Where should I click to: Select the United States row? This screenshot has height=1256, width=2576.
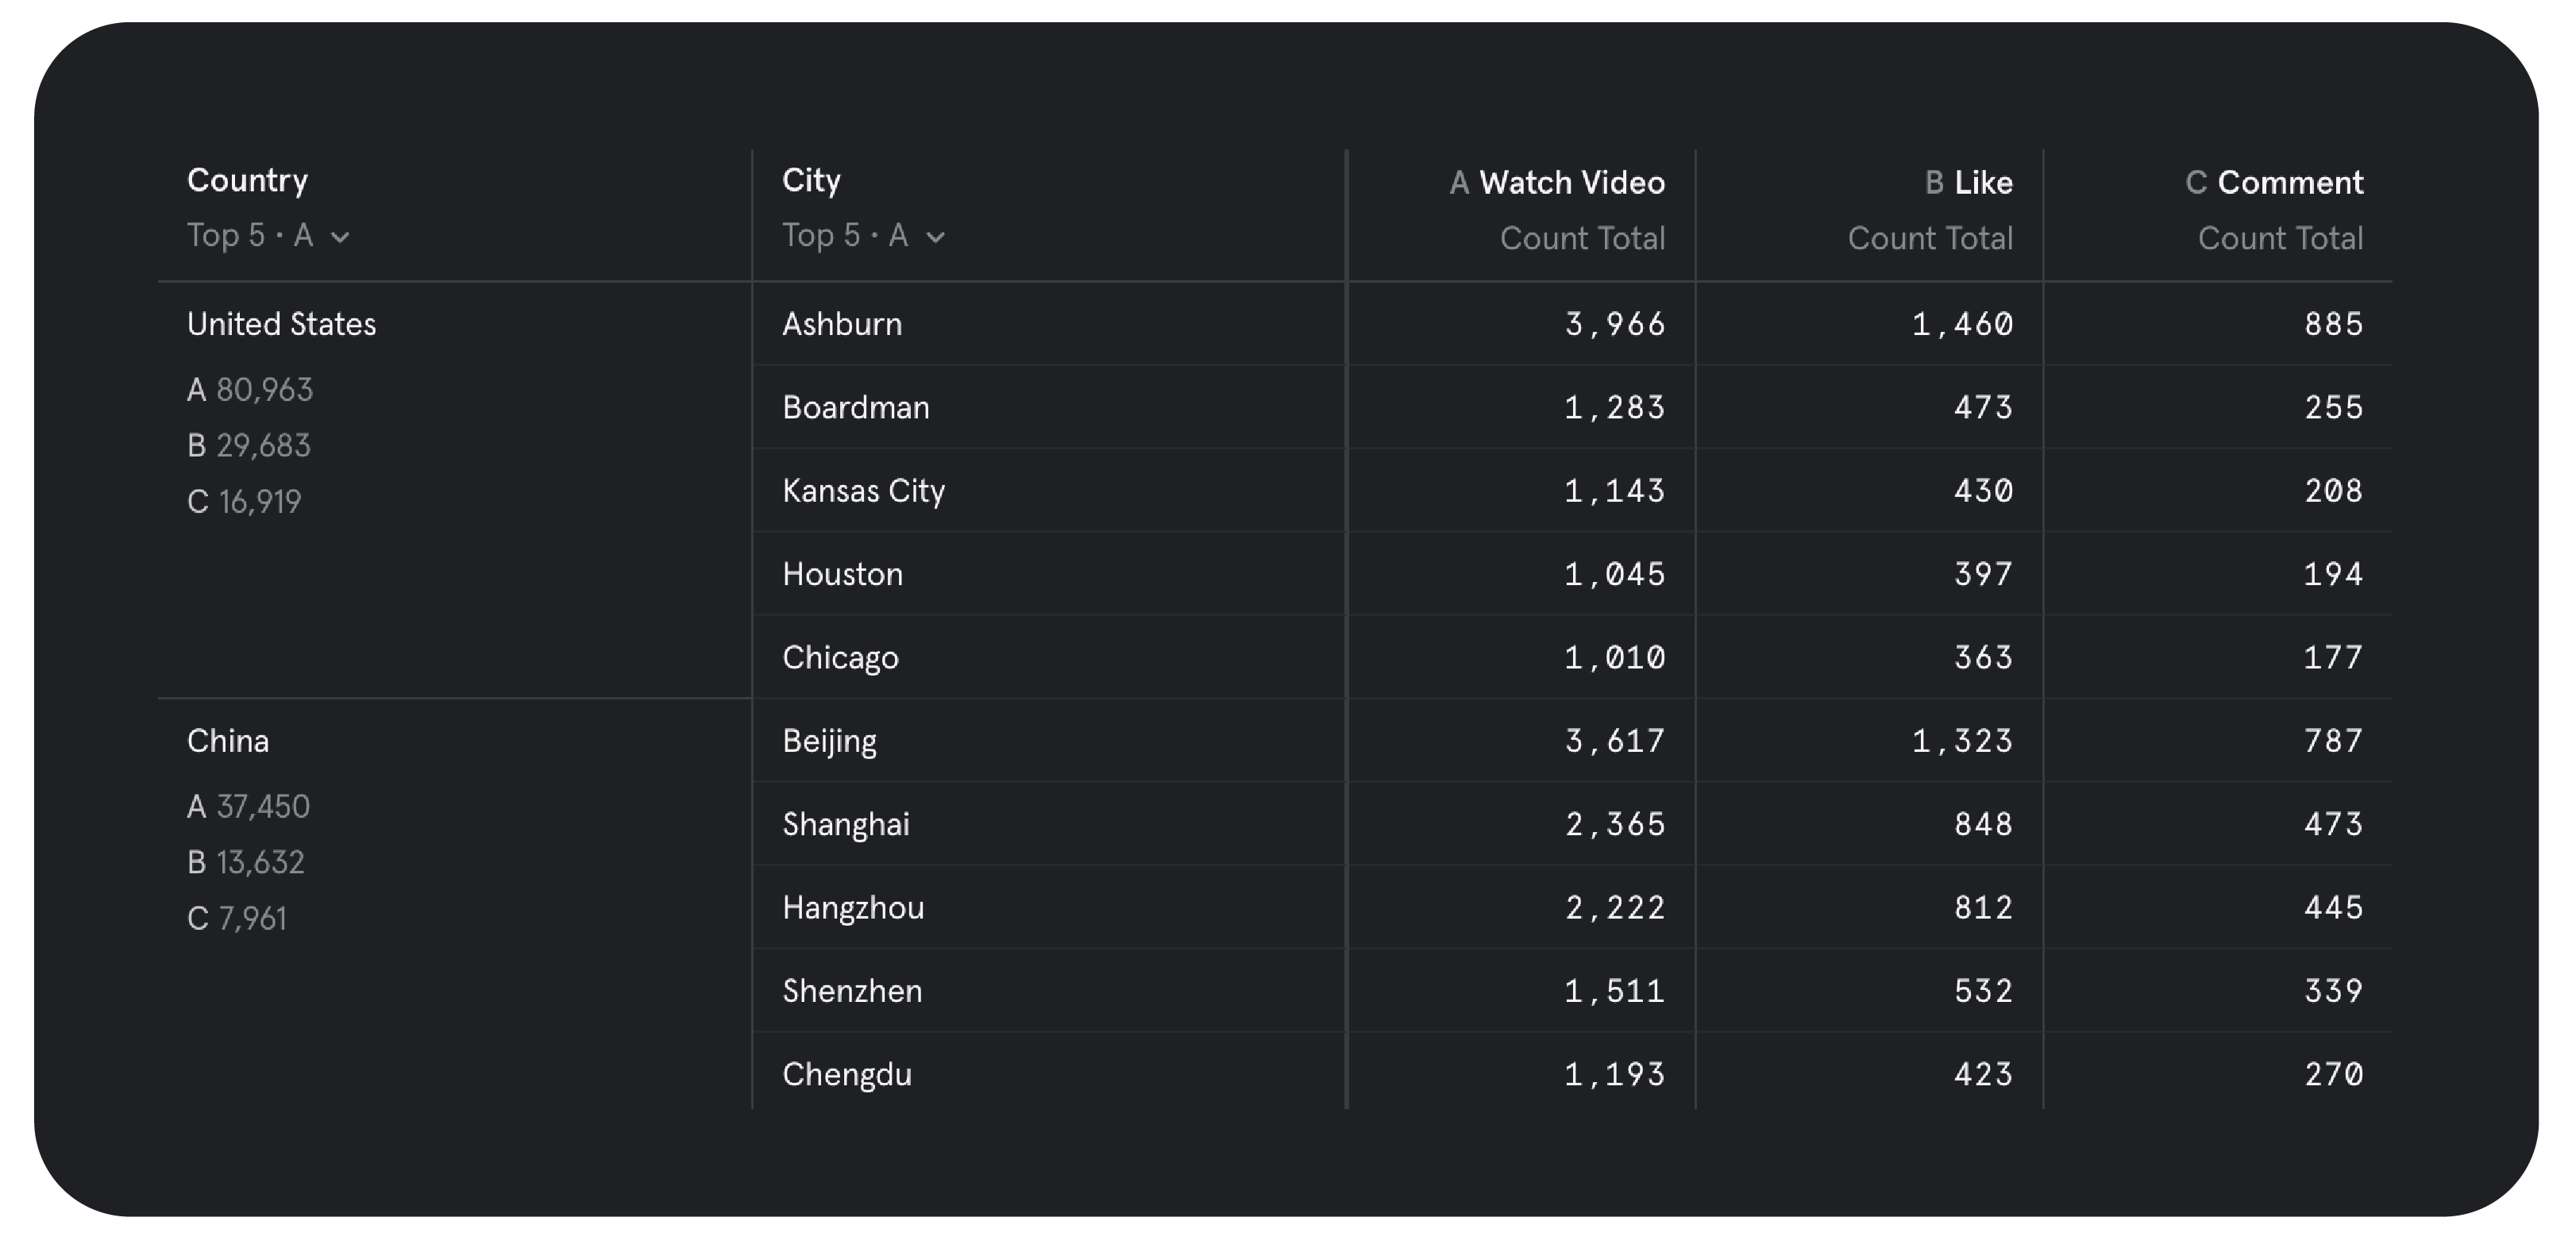click(282, 323)
